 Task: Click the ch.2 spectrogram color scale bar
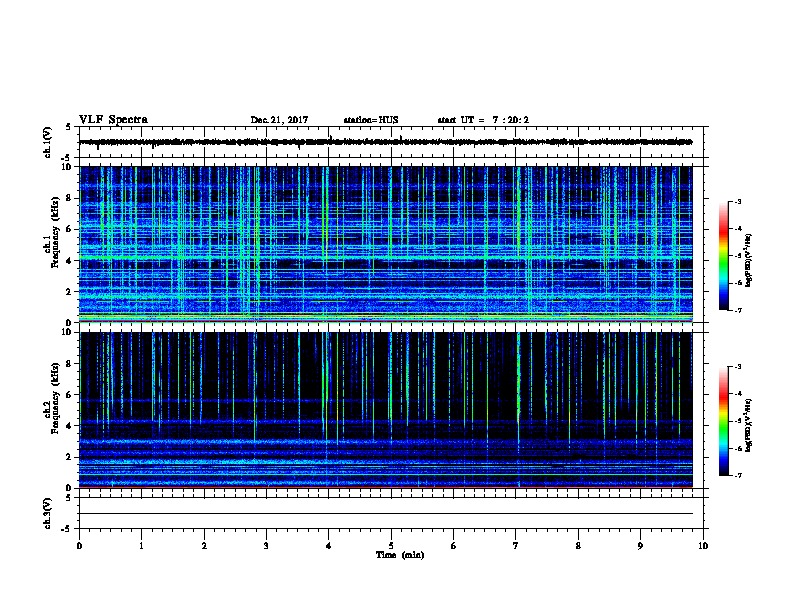(724, 421)
